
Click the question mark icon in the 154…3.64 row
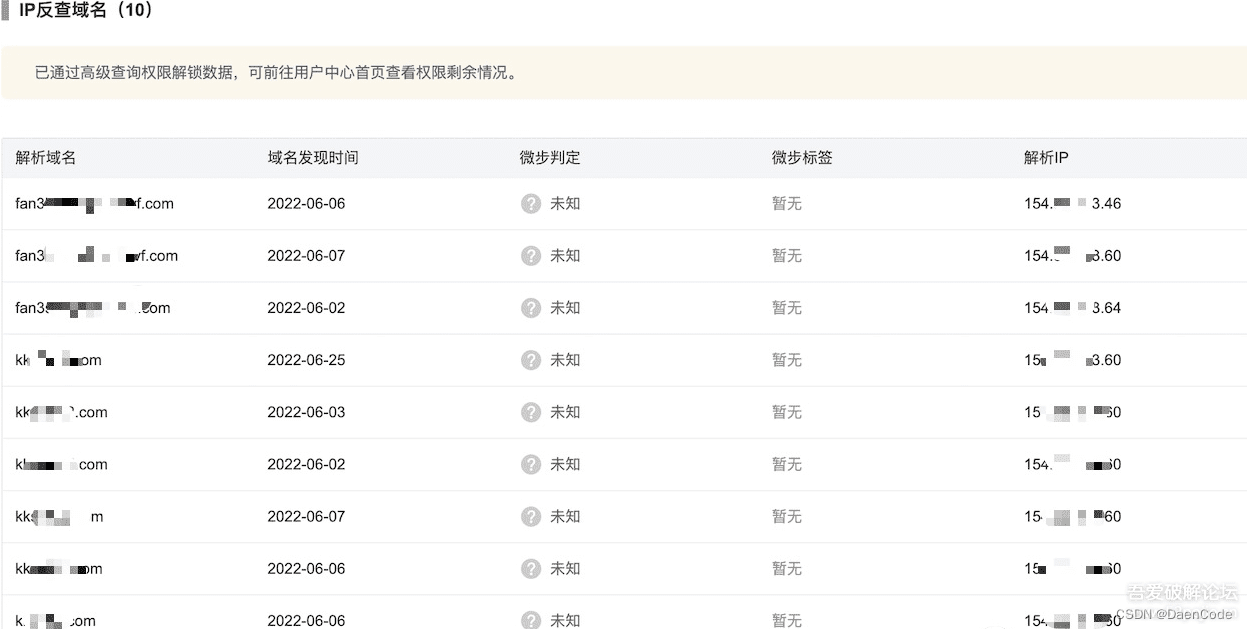click(x=531, y=308)
